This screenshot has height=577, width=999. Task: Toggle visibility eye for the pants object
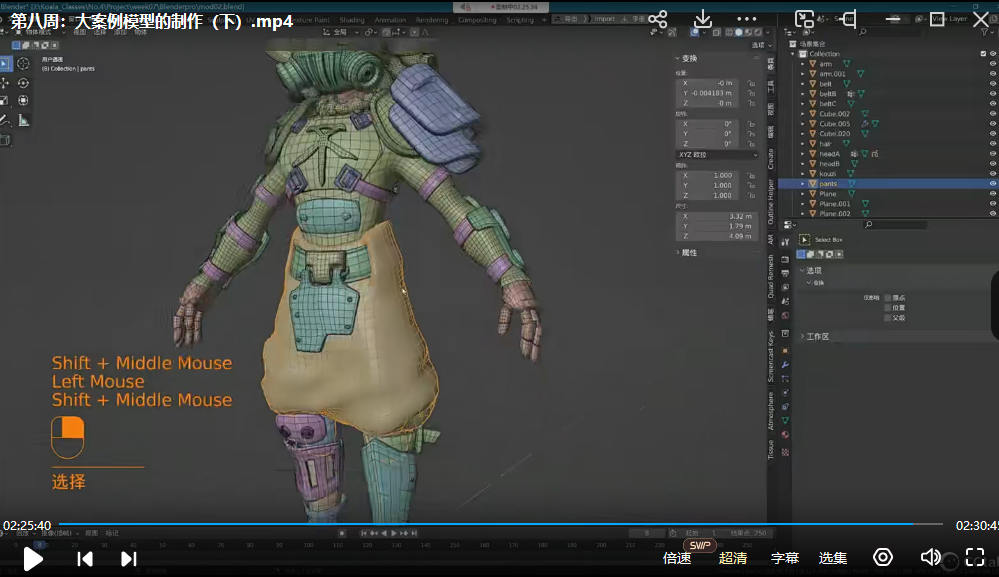point(992,184)
